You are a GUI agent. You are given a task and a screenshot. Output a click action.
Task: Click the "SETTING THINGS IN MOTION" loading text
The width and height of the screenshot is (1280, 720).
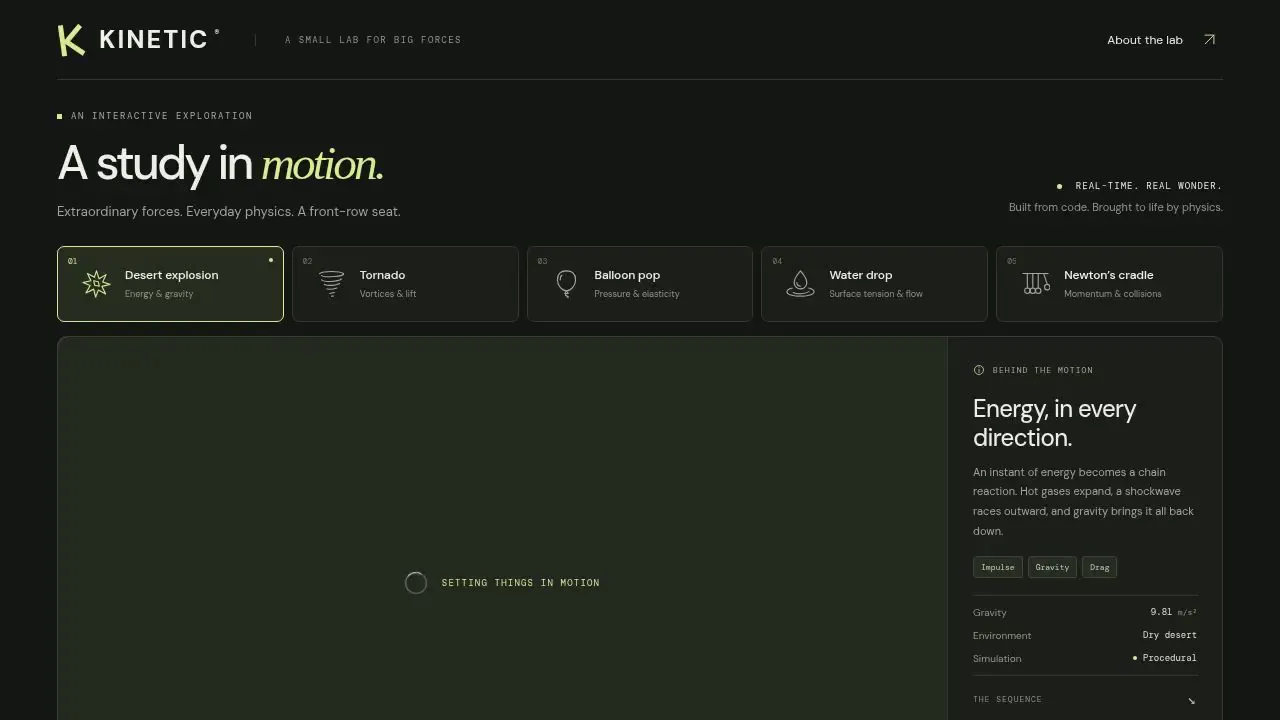520,583
